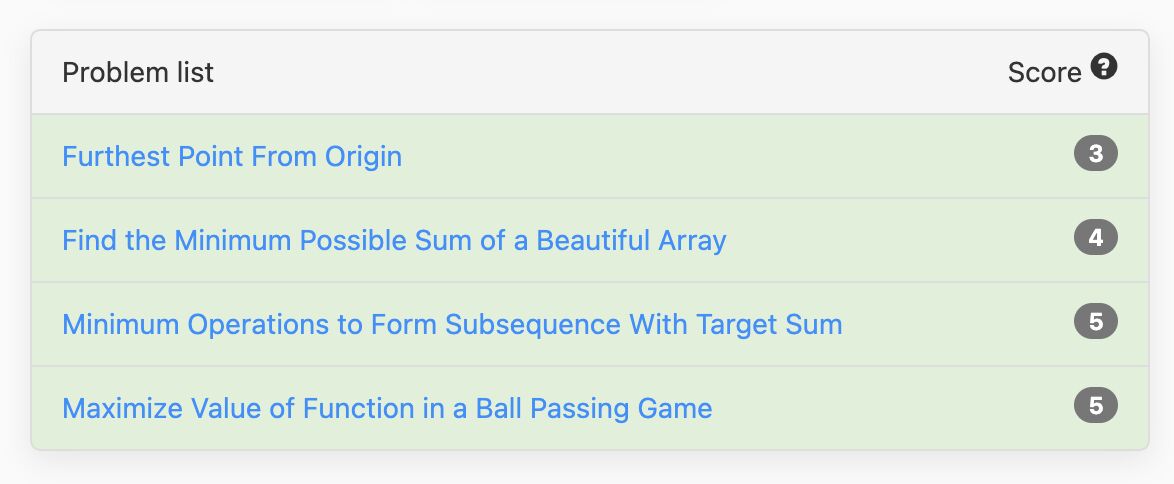This screenshot has width=1174, height=484.
Task: Select the green Furthest Point From Origin row background
Action: point(590,157)
